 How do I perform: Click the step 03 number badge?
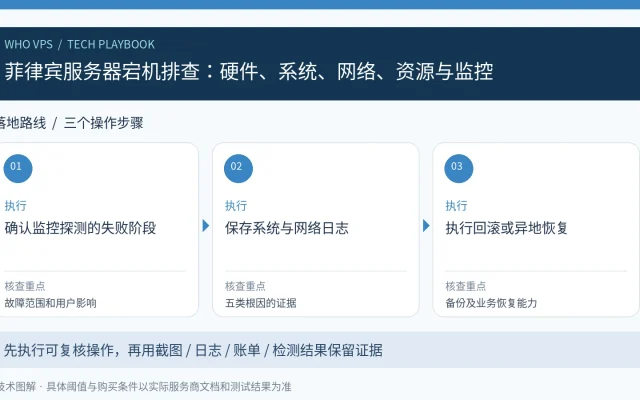(459, 168)
